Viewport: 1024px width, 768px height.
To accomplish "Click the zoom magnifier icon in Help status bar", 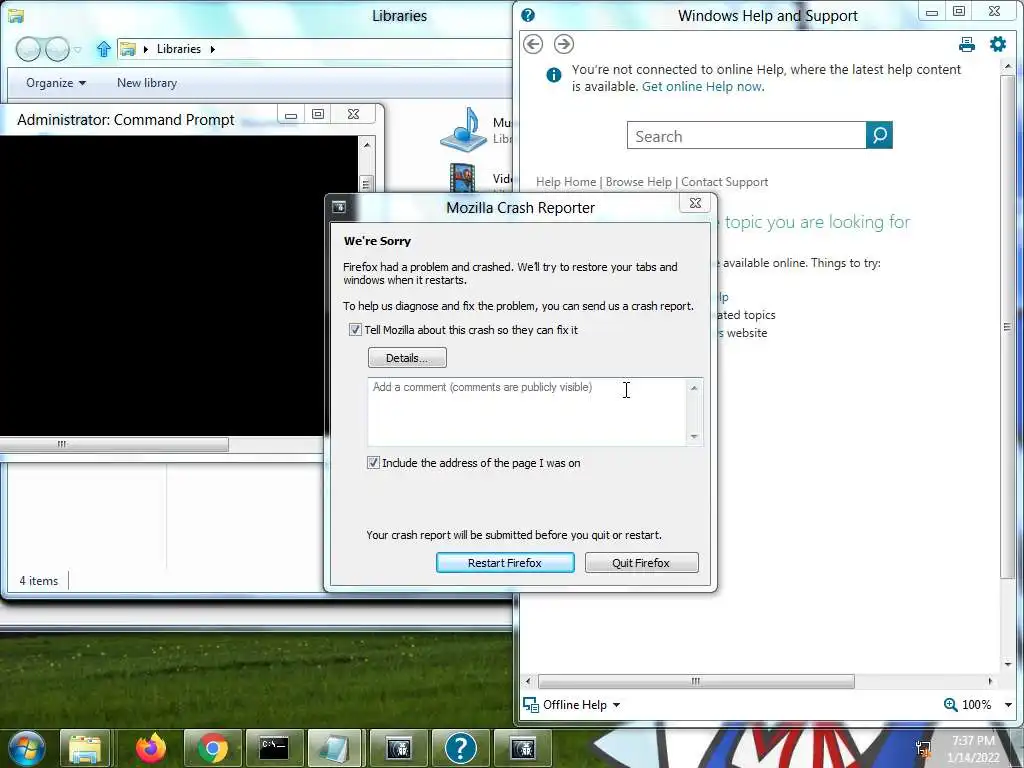I will [951, 705].
